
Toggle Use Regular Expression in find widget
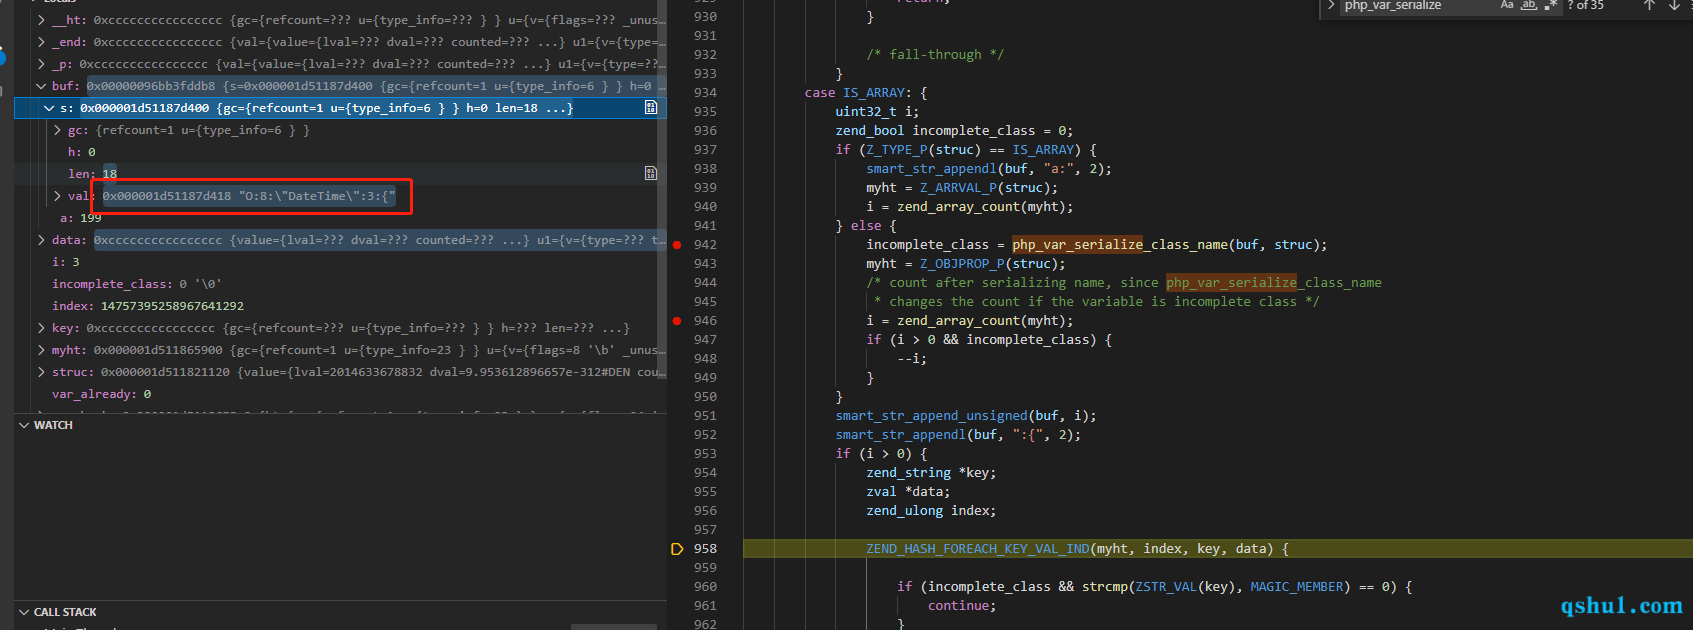tap(1550, 6)
